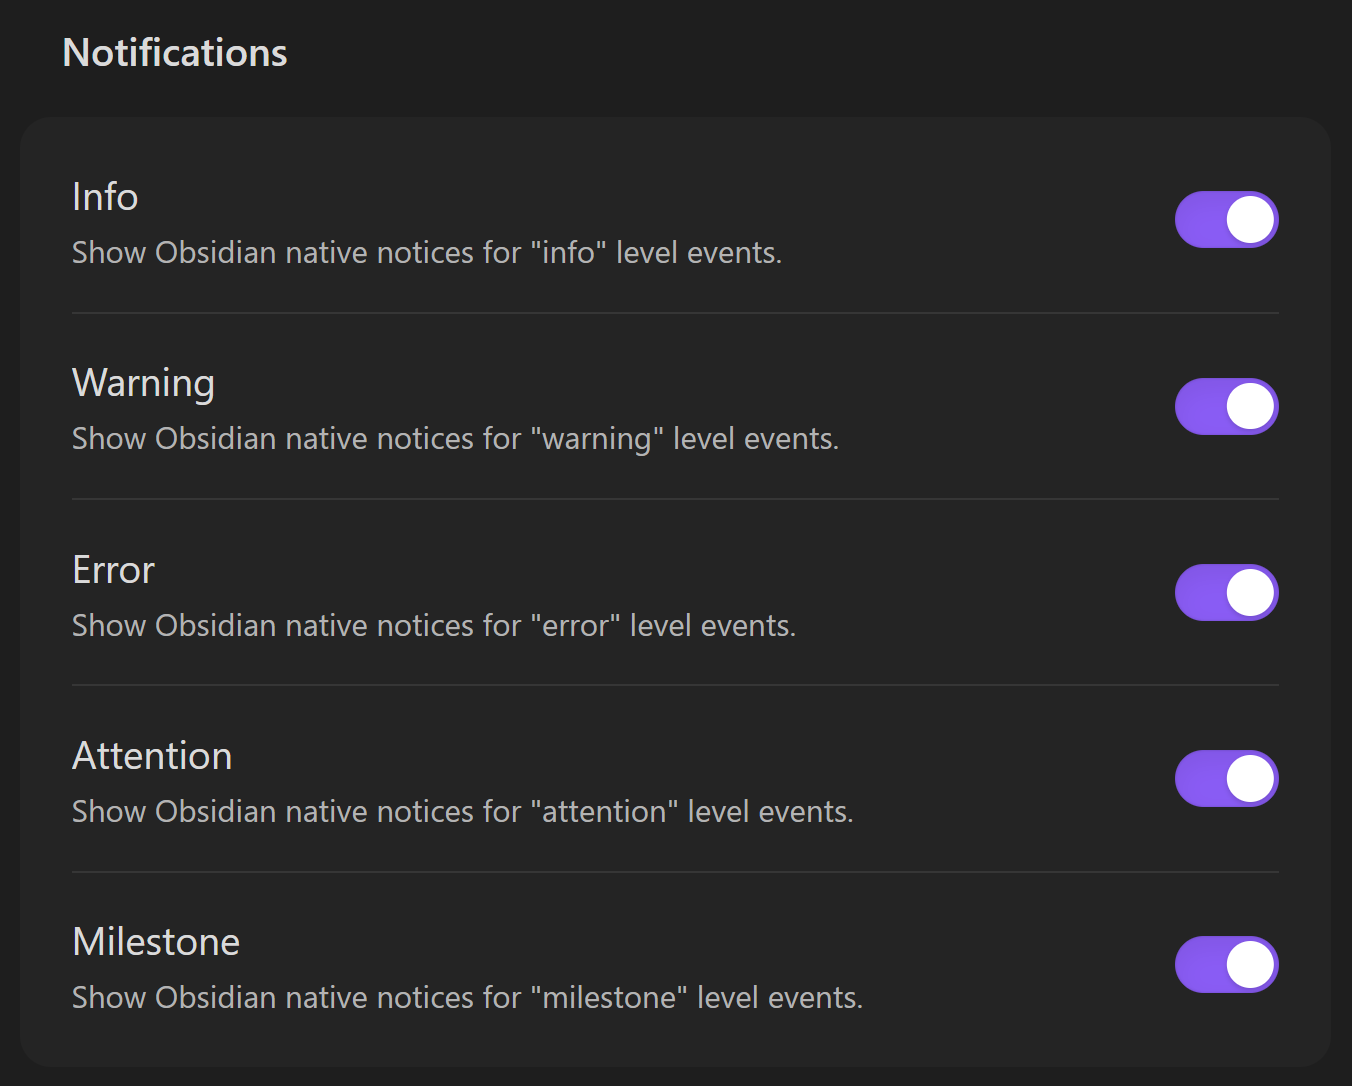1352x1086 pixels.
Task: Select the "milestone" level events description
Action: [467, 998]
